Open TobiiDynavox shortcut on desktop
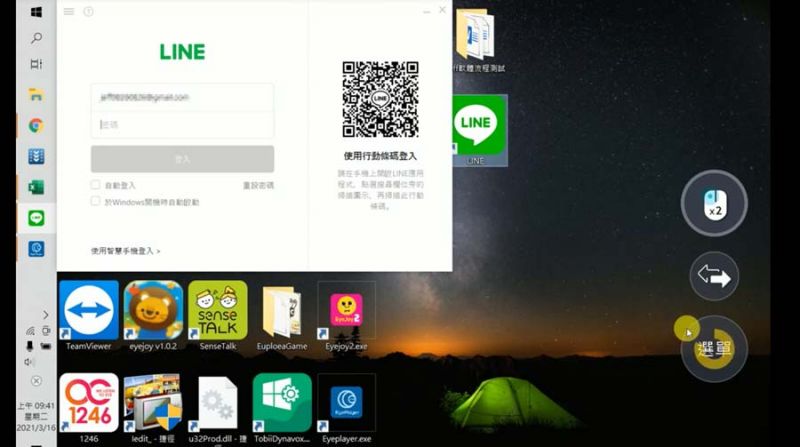This screenshot has height=447, width=800. [282, 403]
